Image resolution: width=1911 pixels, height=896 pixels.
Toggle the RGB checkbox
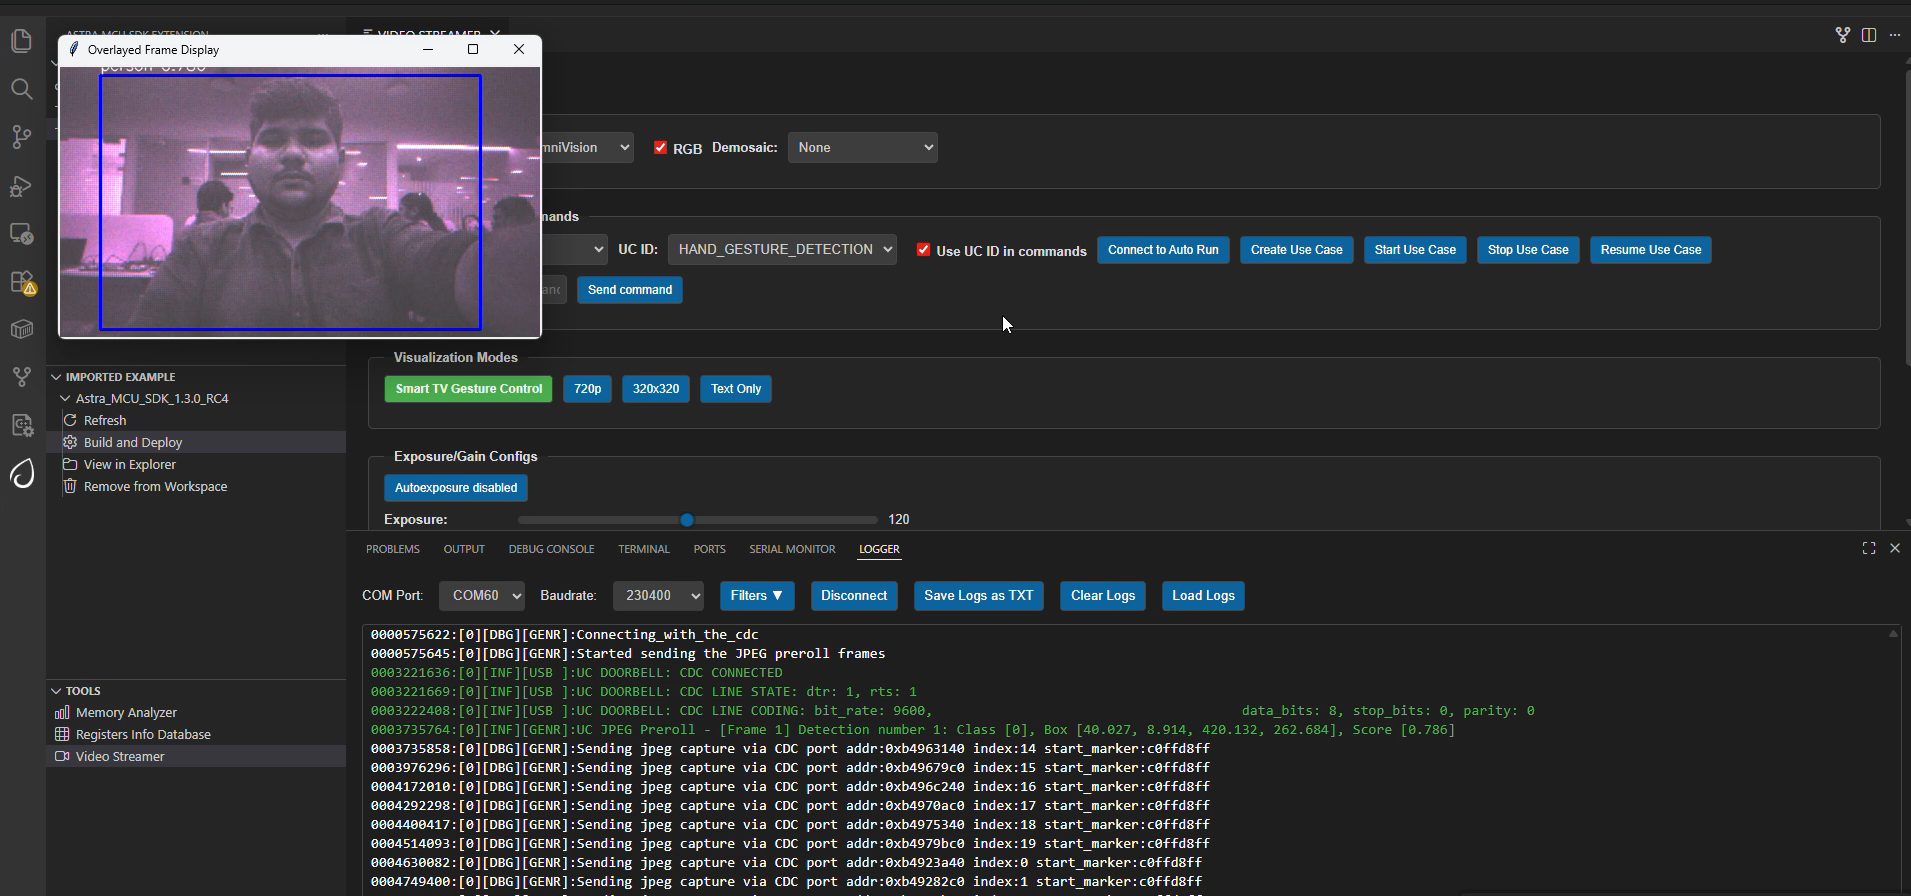660,147
